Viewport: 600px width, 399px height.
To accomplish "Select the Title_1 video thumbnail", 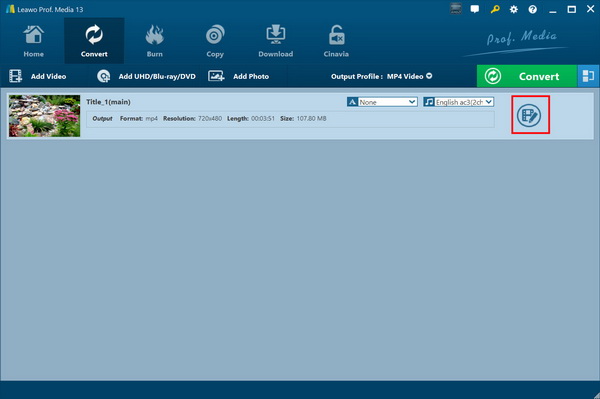I will 44,116.
